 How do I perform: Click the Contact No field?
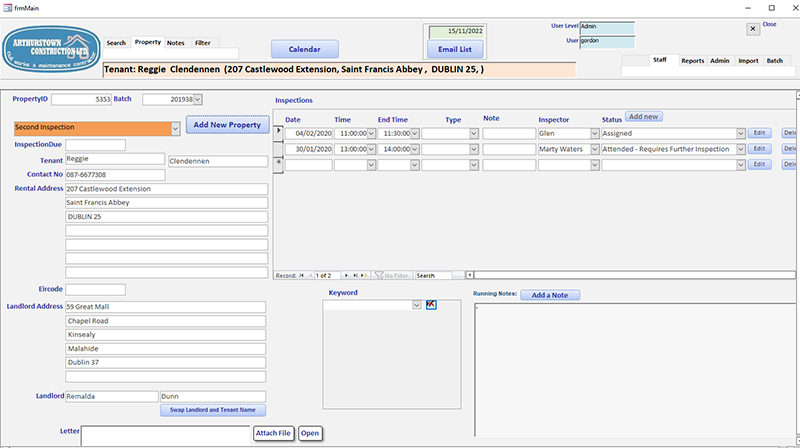coord(115,175)
